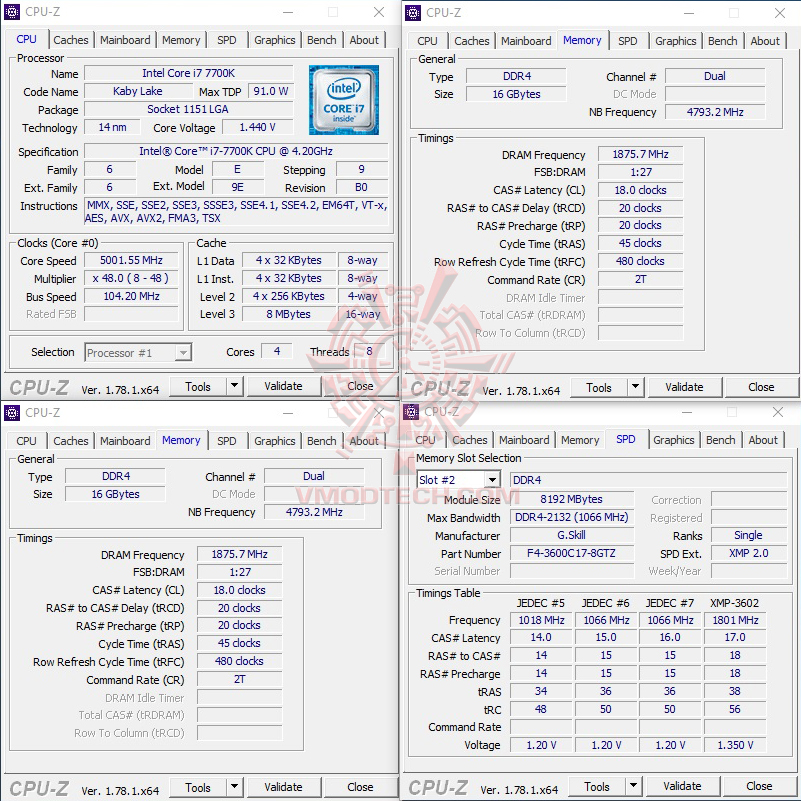Open the Tools dropdown arrow in top-right window
Screen dimensions: 801x801
pos(635,387)
